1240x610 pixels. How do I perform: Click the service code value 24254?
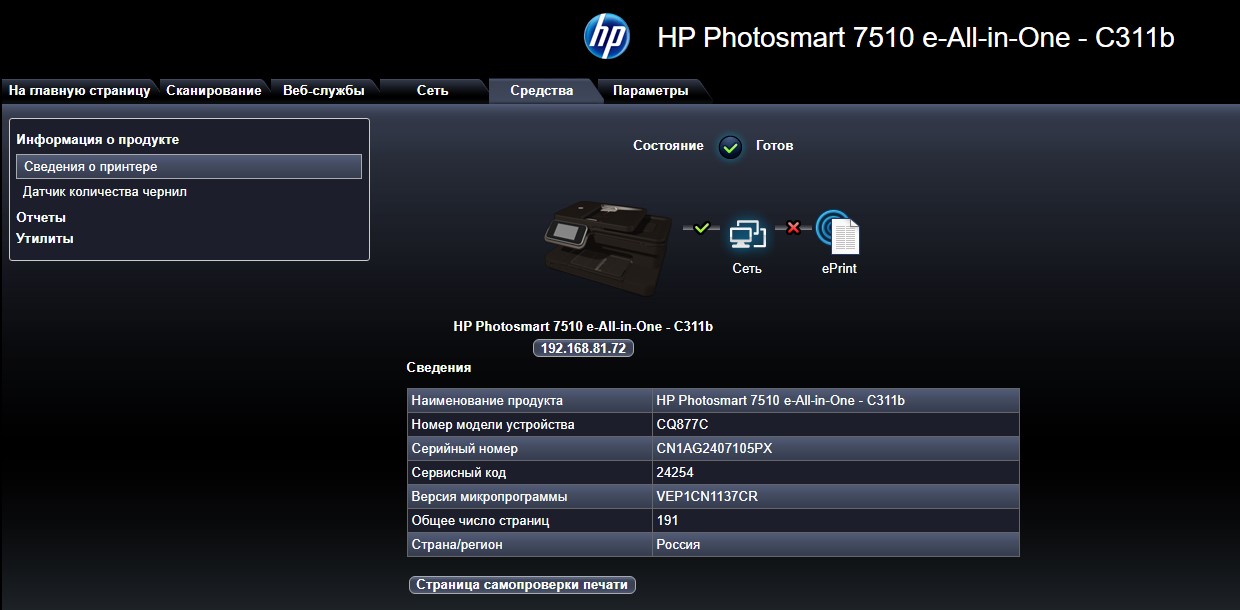click(675, 472)
